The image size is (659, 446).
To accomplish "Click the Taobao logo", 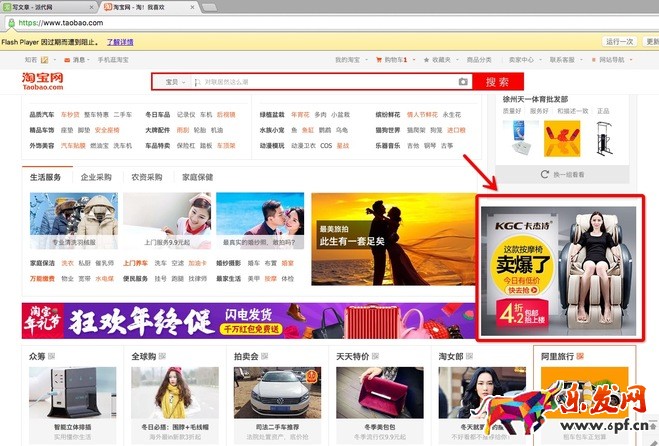I will pos(42,81).
